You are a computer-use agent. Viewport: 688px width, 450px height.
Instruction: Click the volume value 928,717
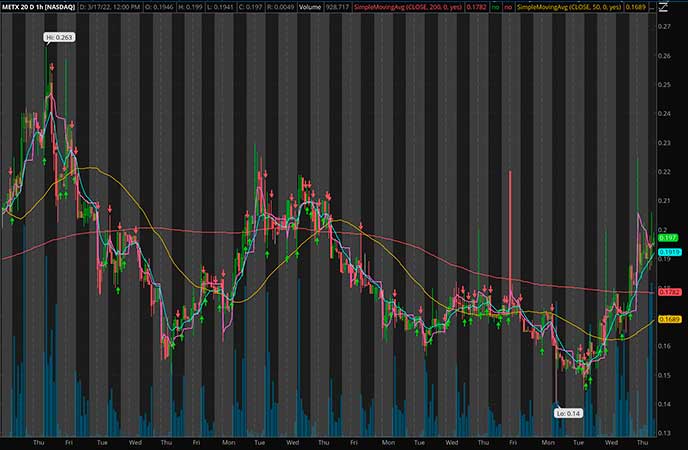point(337,7)
